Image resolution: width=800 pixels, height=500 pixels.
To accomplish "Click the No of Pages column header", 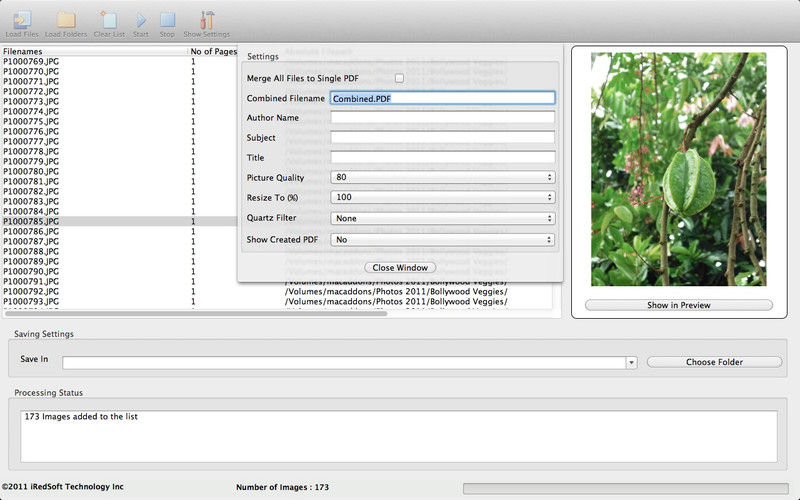I will pyautogui.click(x=213, y=52).
